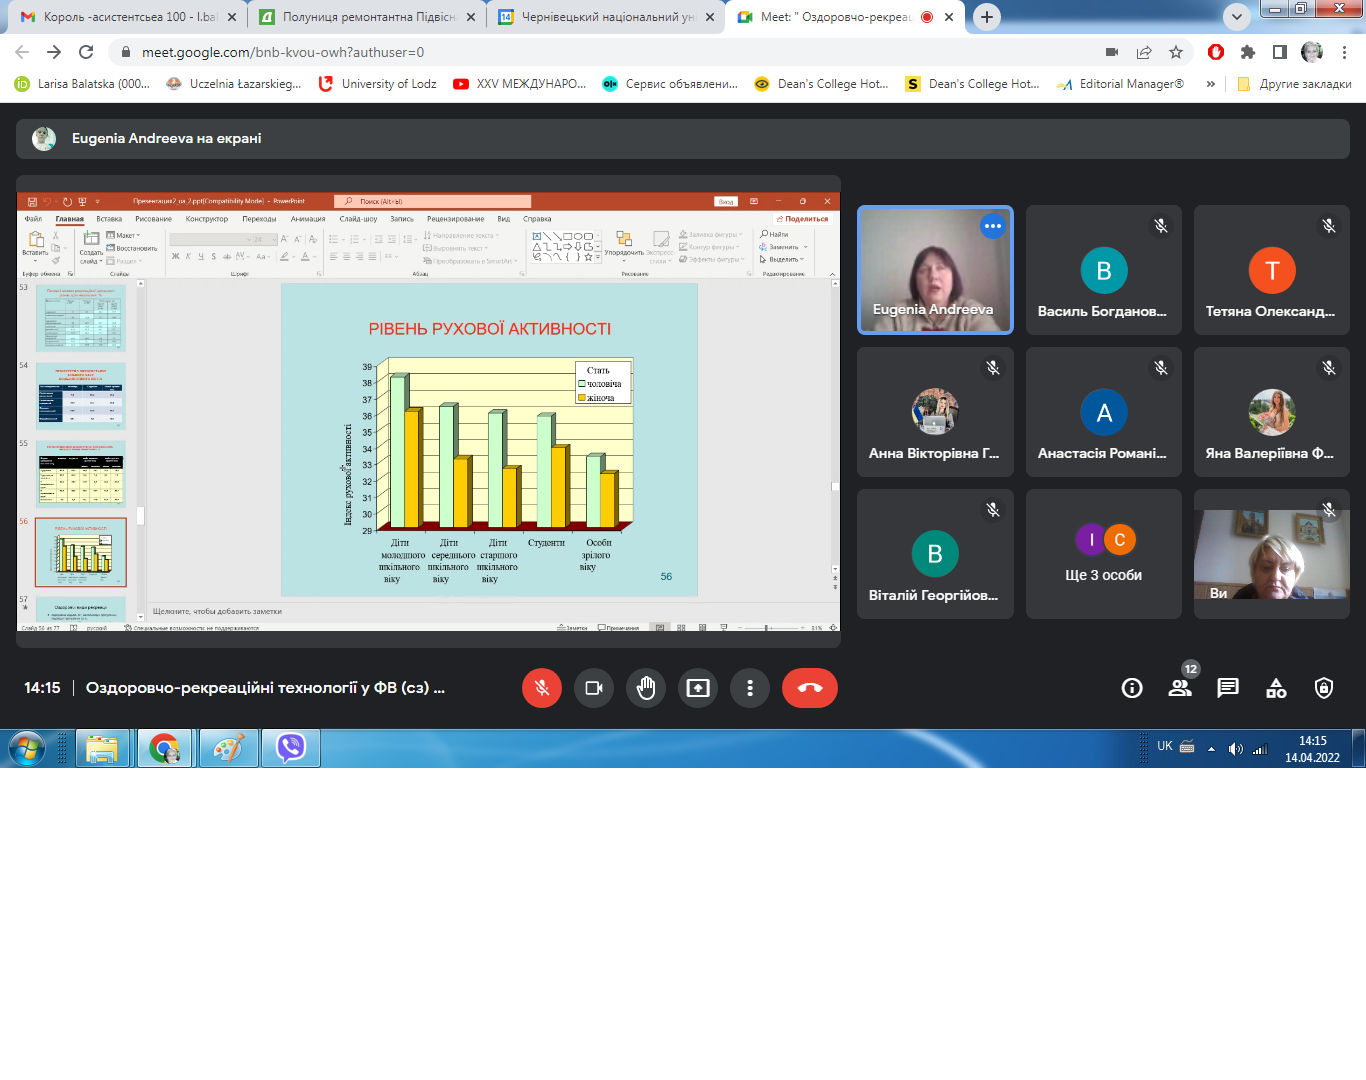Open 'Editorial Manager®' bookmark
The image size is (1366, 1080).
click(x=1120, y=84)
